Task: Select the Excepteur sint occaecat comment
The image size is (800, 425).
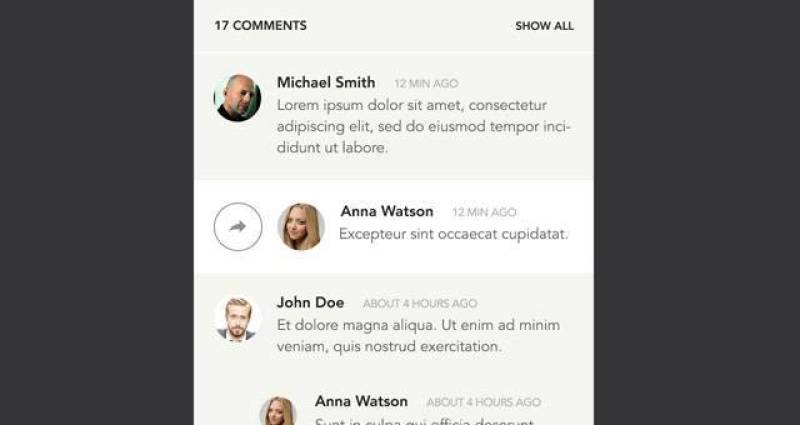Action: point(454,234)
